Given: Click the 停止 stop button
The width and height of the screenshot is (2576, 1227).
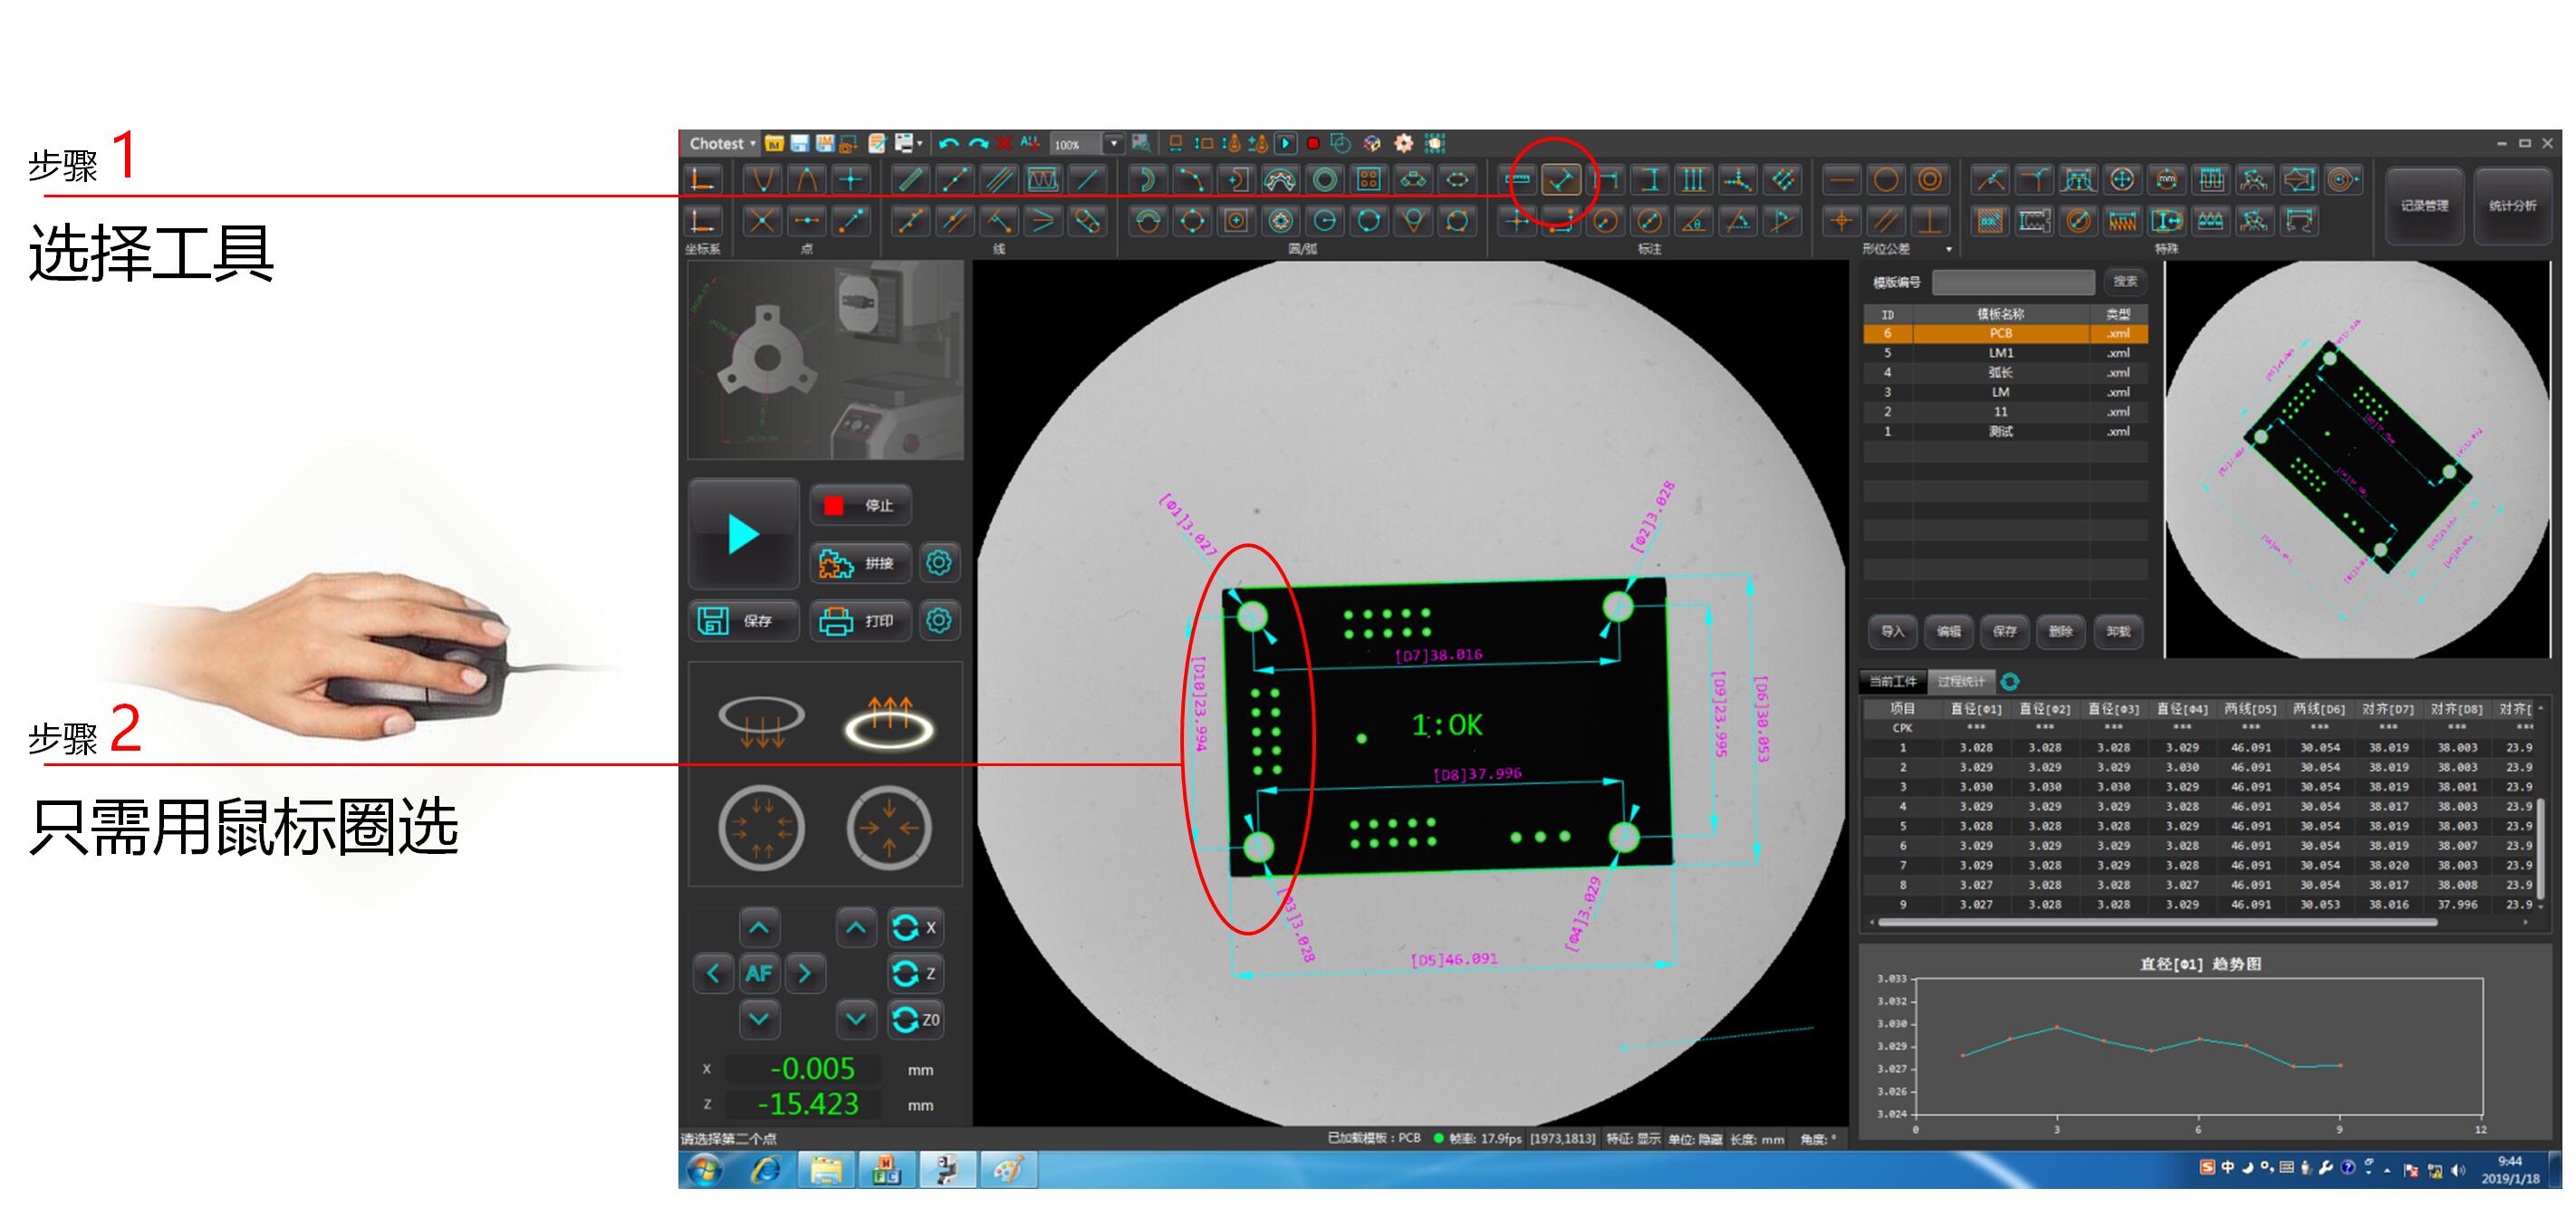Looking at the screenshot, I should click(861, 506).
